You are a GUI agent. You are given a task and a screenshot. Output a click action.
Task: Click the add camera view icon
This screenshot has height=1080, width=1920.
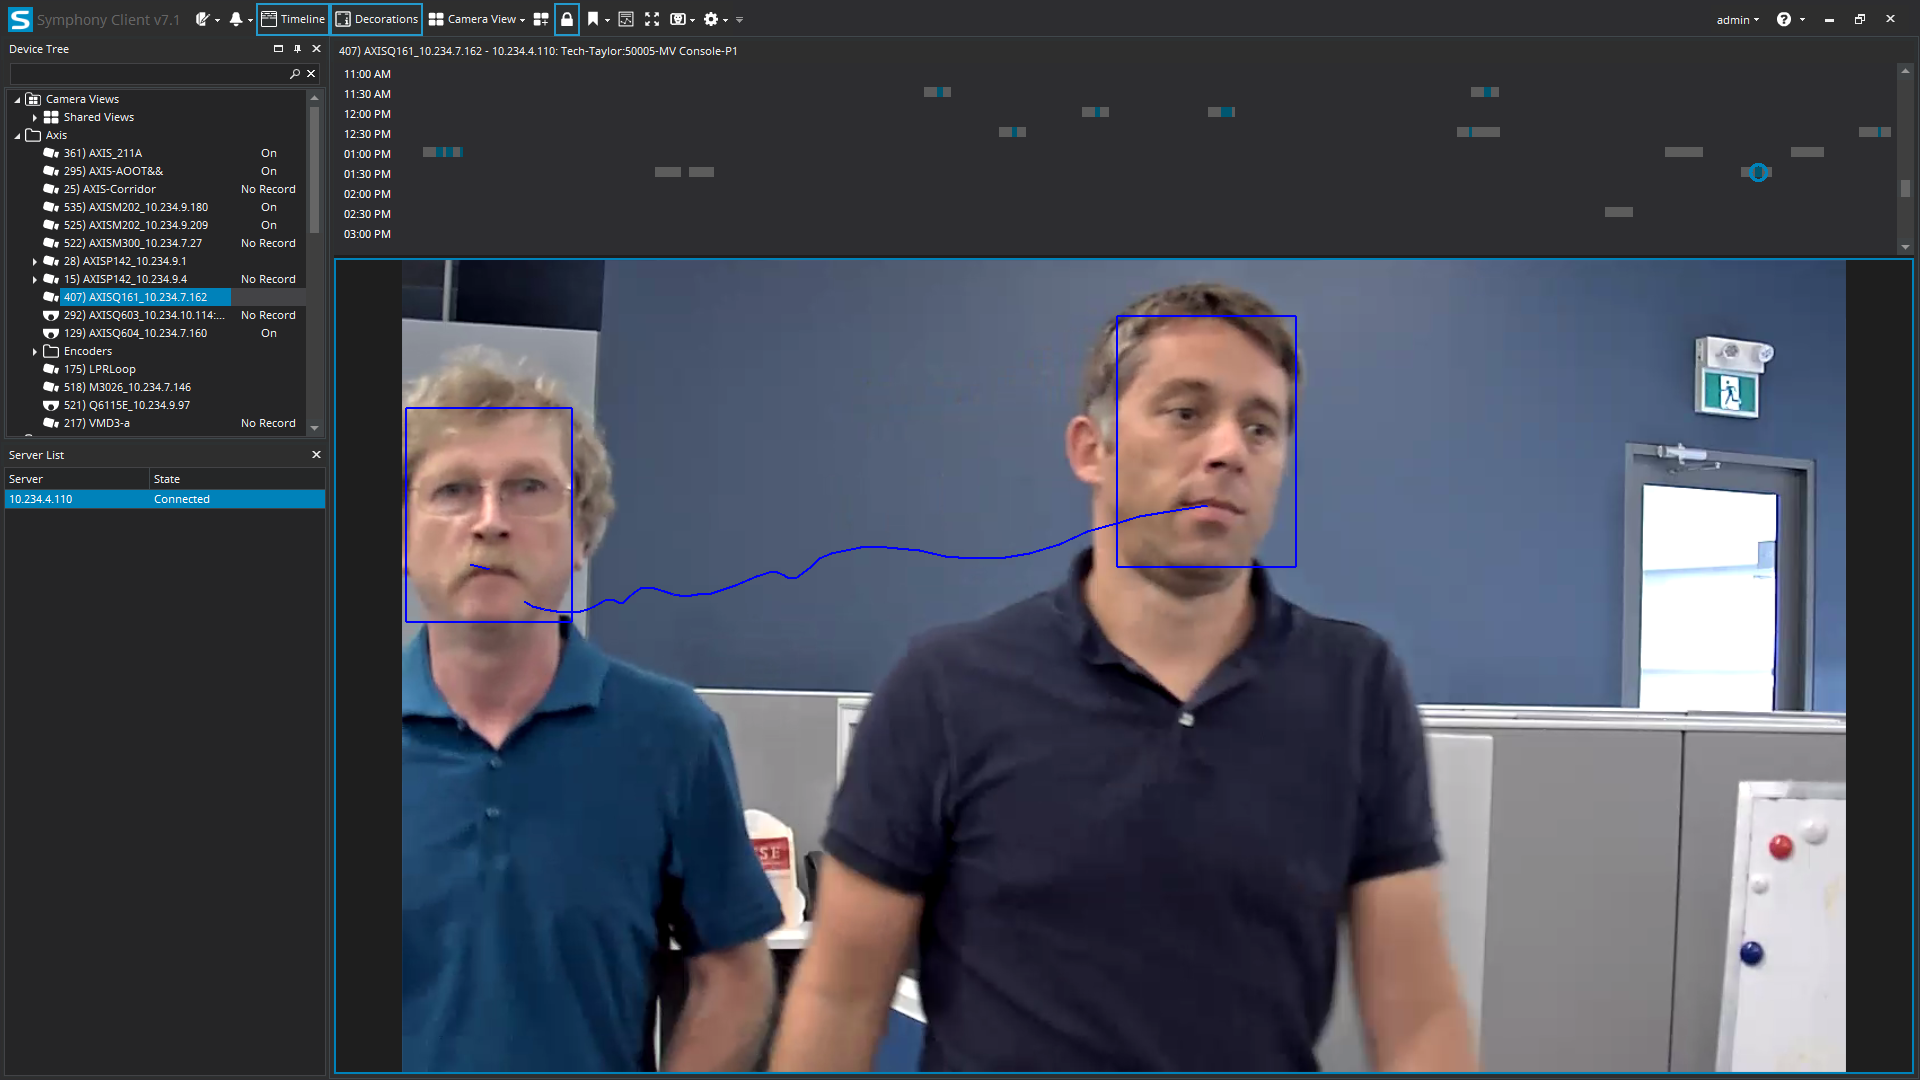[x=541, y=19]
